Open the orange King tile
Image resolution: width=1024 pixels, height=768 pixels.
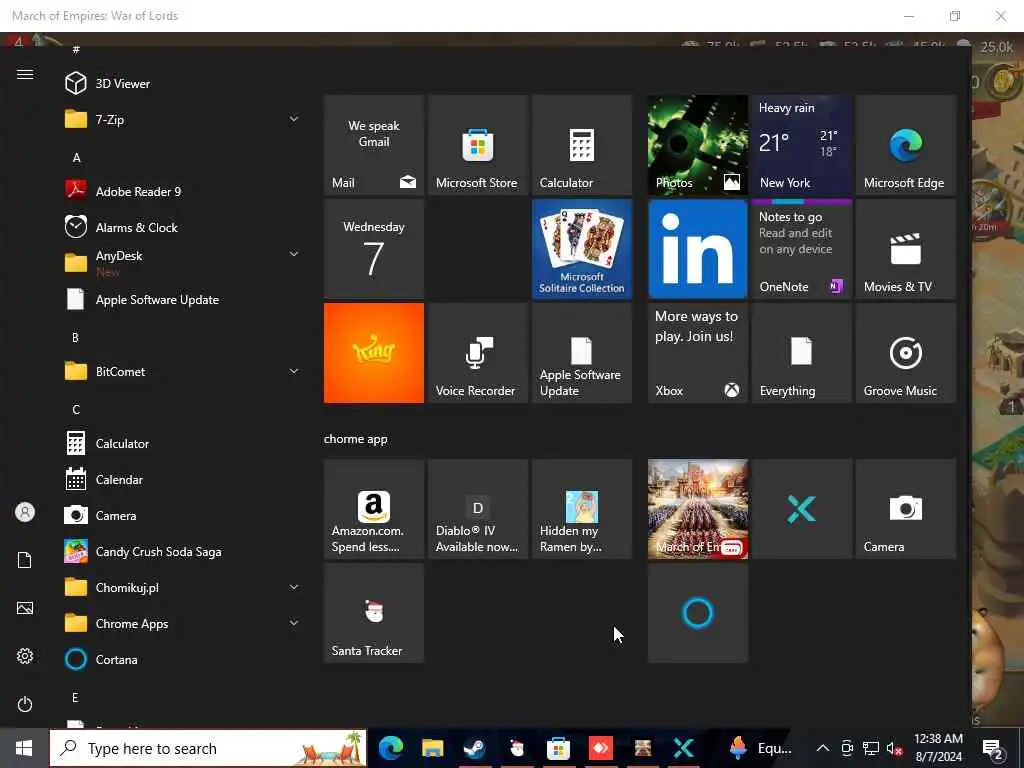(374, 353)
